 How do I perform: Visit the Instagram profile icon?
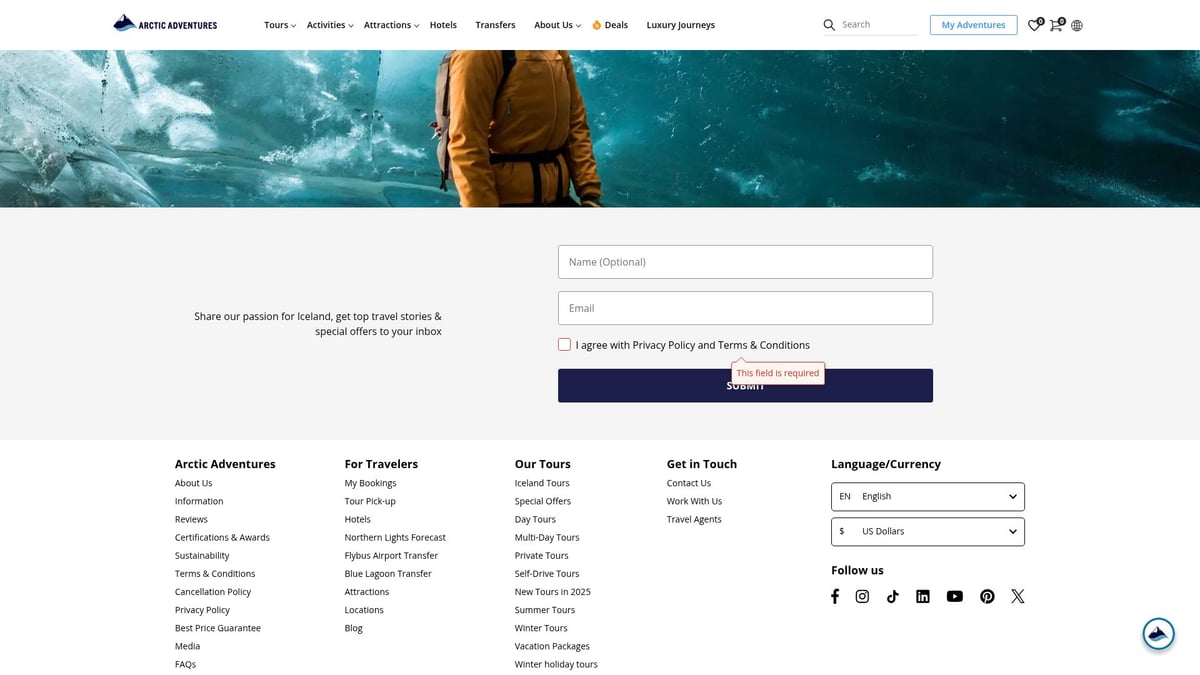862,596
